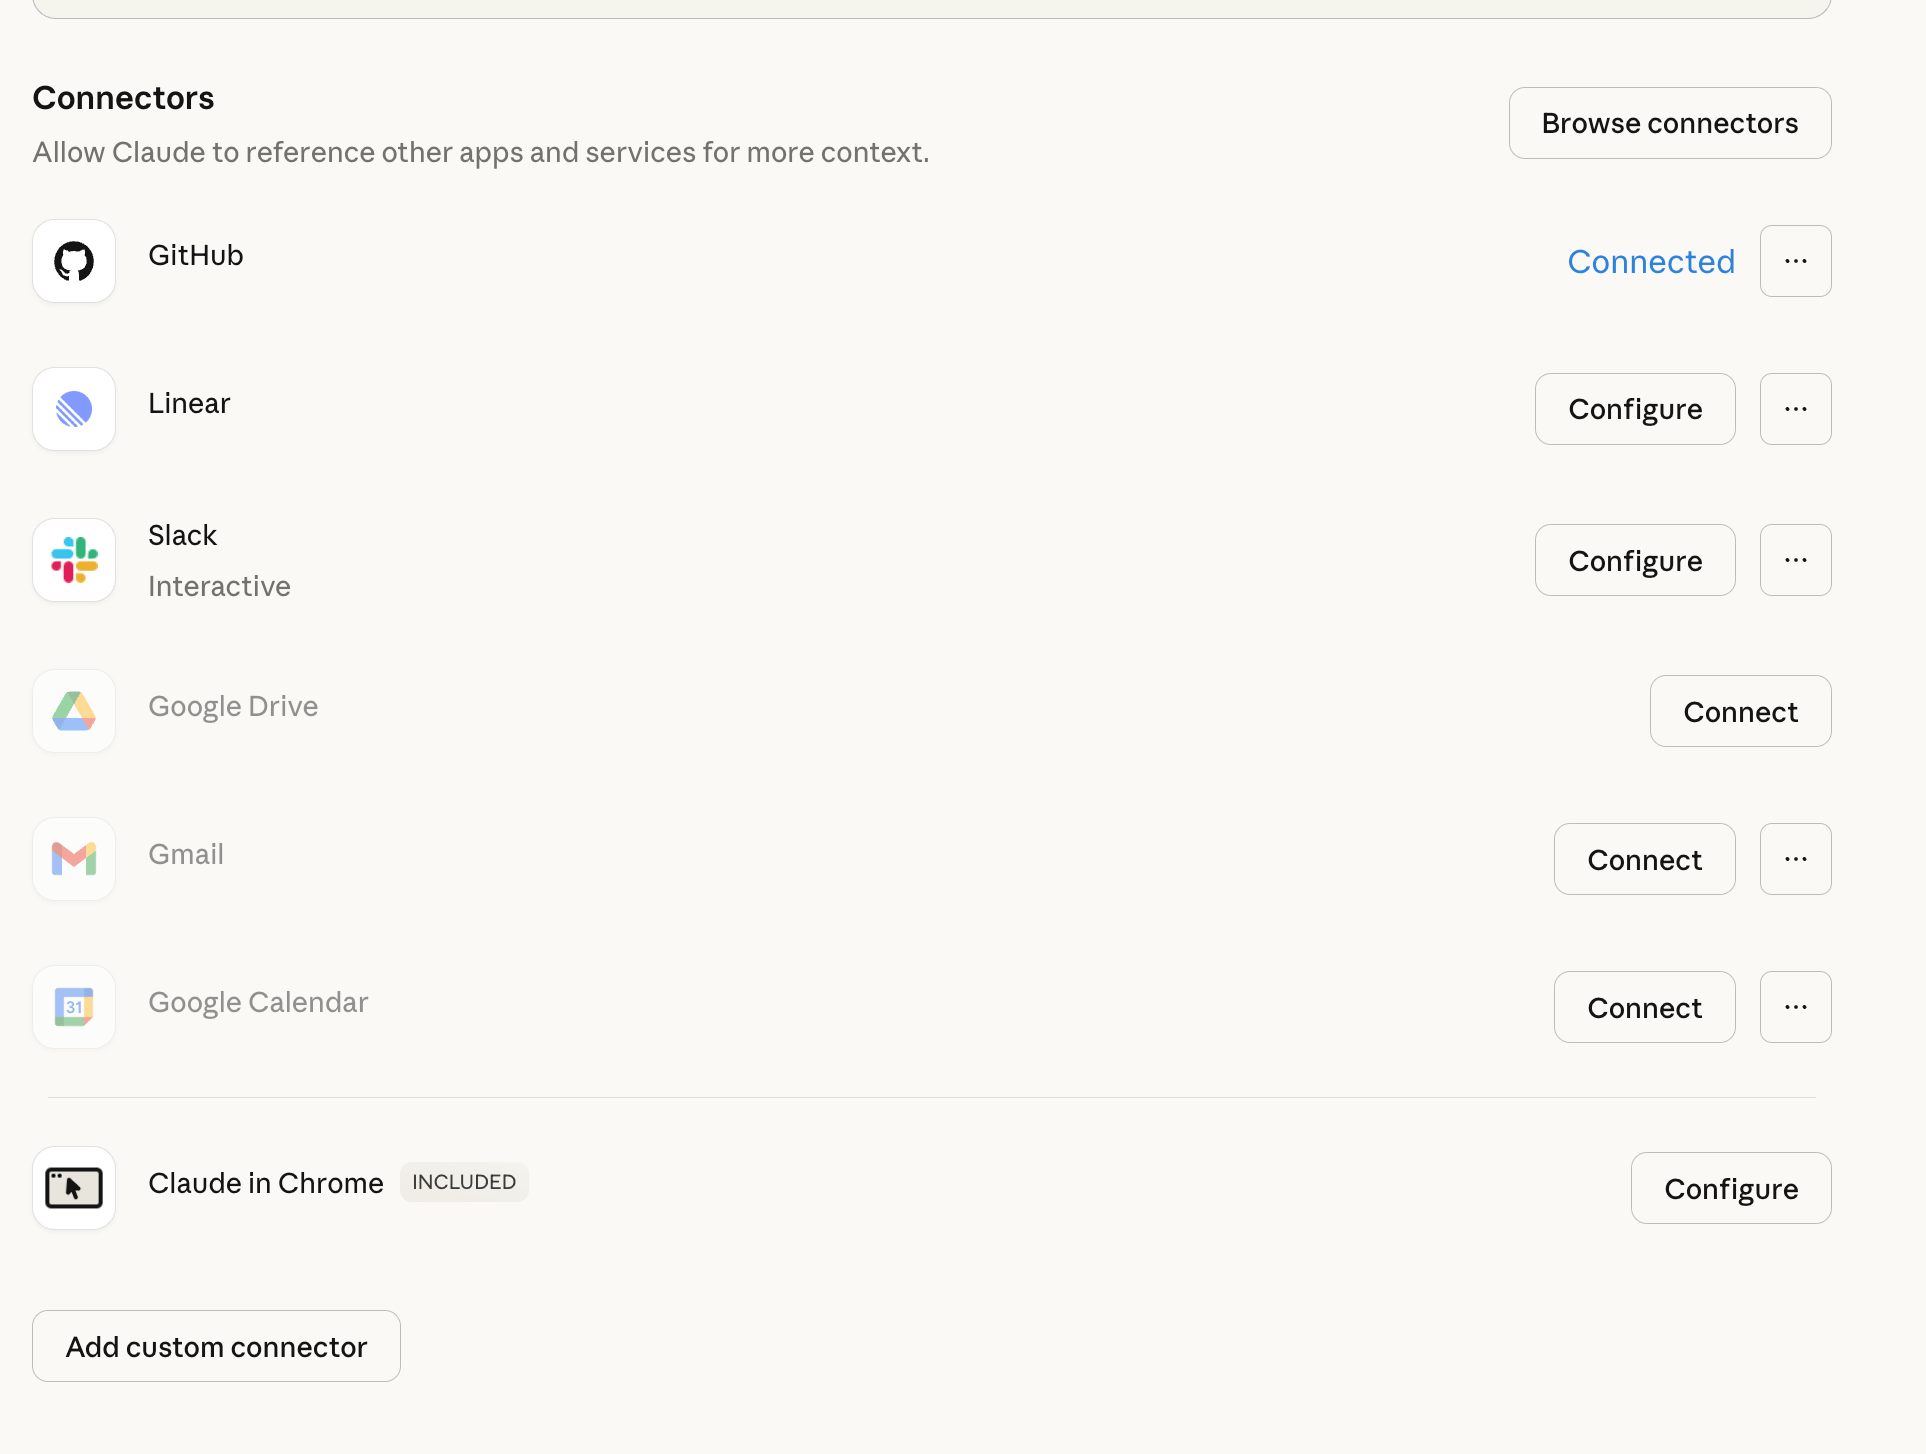Screen dimensions: 1926x1454
Task: Select the GitHub connector name
Action: click(196, 255)
